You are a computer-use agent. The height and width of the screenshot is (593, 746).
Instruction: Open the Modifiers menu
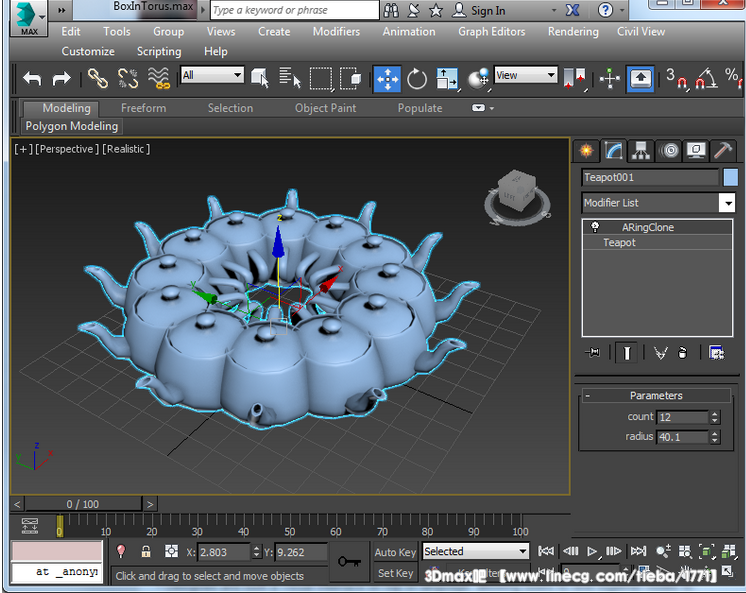(x=336, y=31)
